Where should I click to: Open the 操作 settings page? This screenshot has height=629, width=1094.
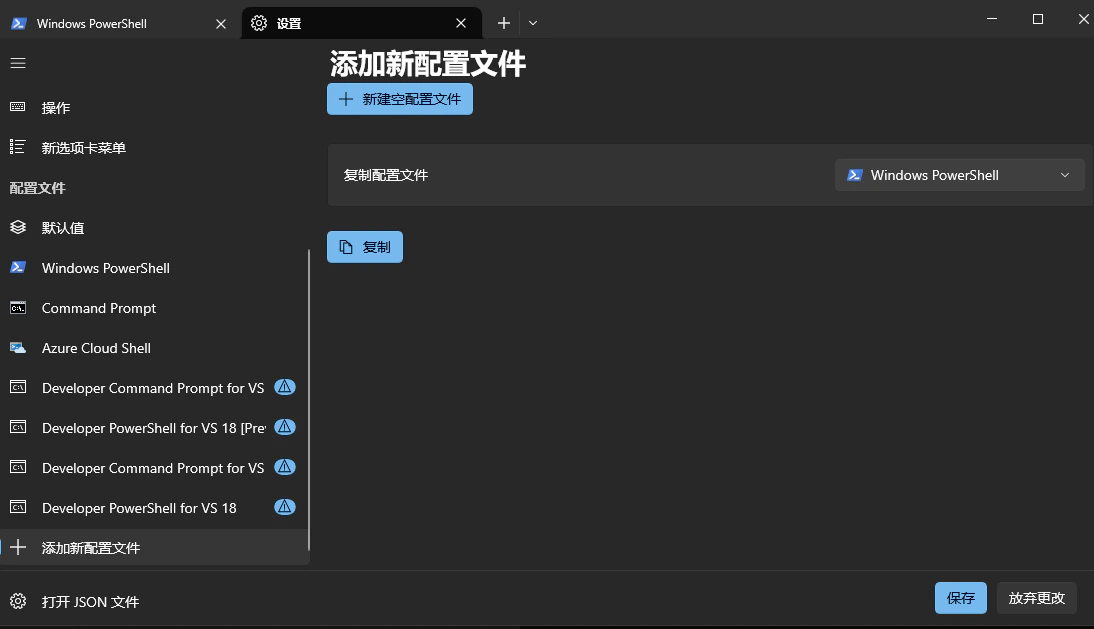[155, 107]
